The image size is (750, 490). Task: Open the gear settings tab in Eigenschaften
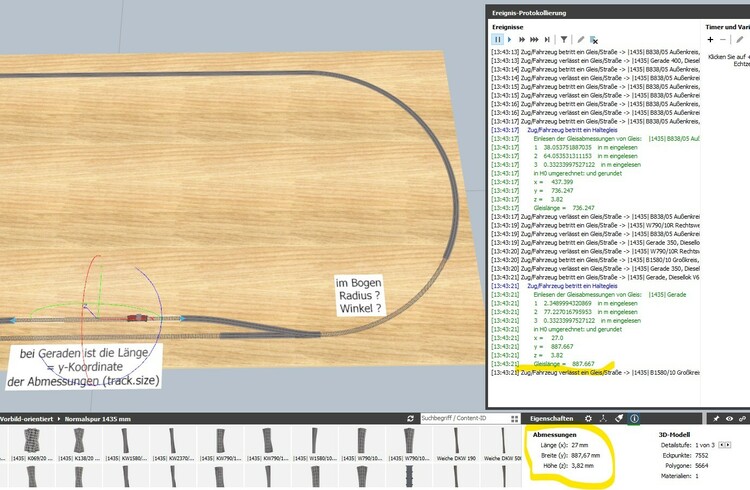(588, 418)
